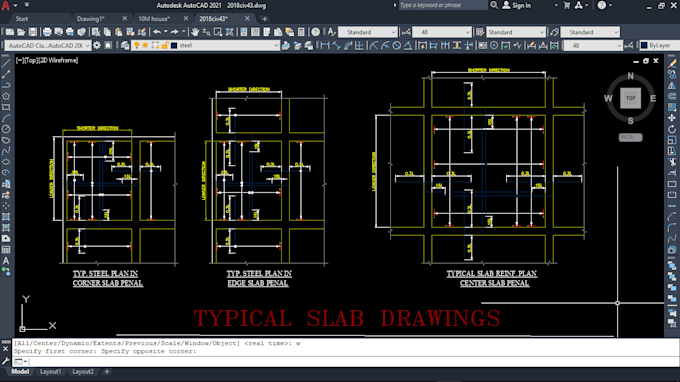Select the Line draw tool

[6, 63]
